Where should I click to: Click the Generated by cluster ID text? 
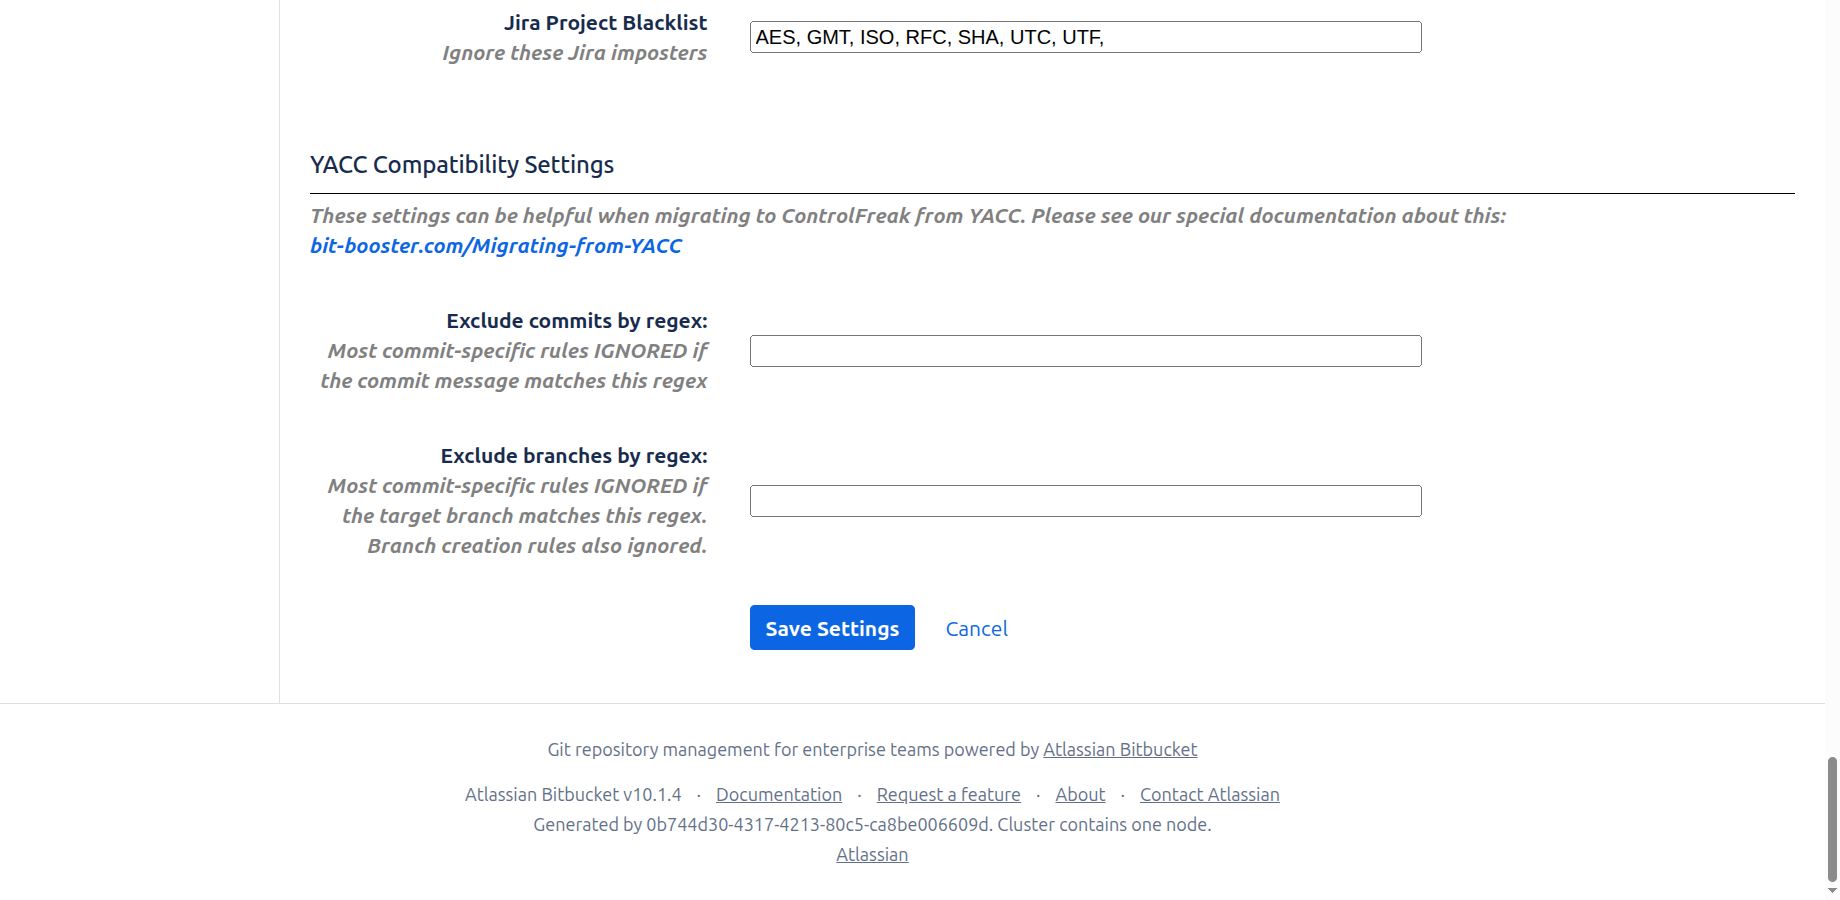point(871,824)
